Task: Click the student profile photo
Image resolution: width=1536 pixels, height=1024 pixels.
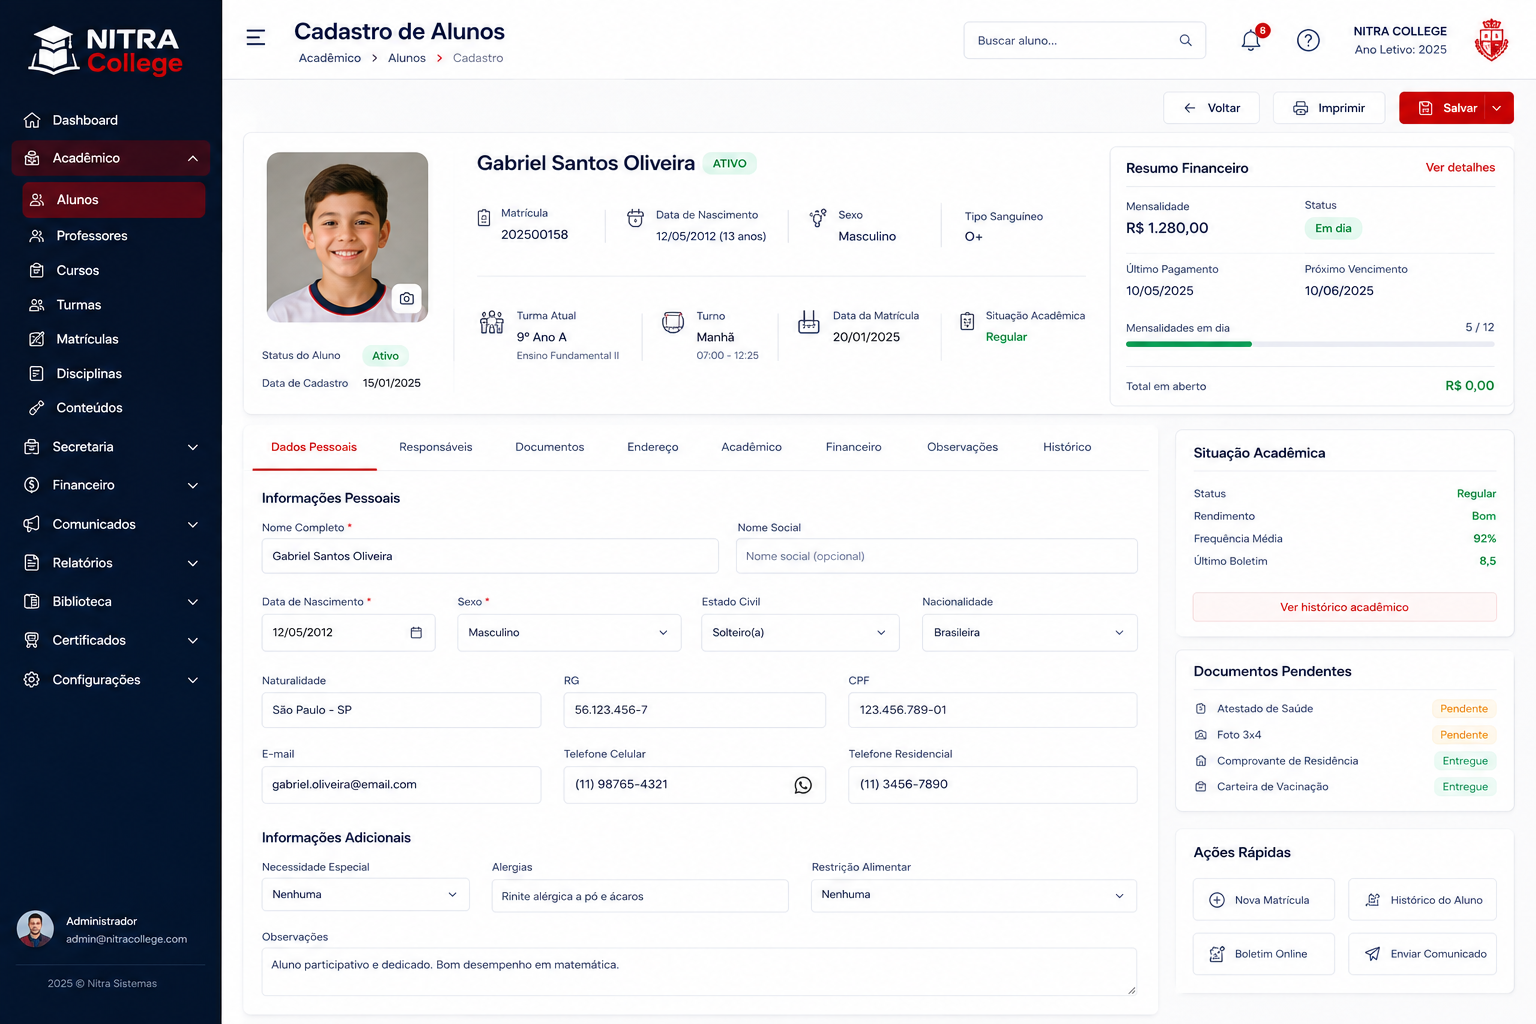Action: pos(347,237)
